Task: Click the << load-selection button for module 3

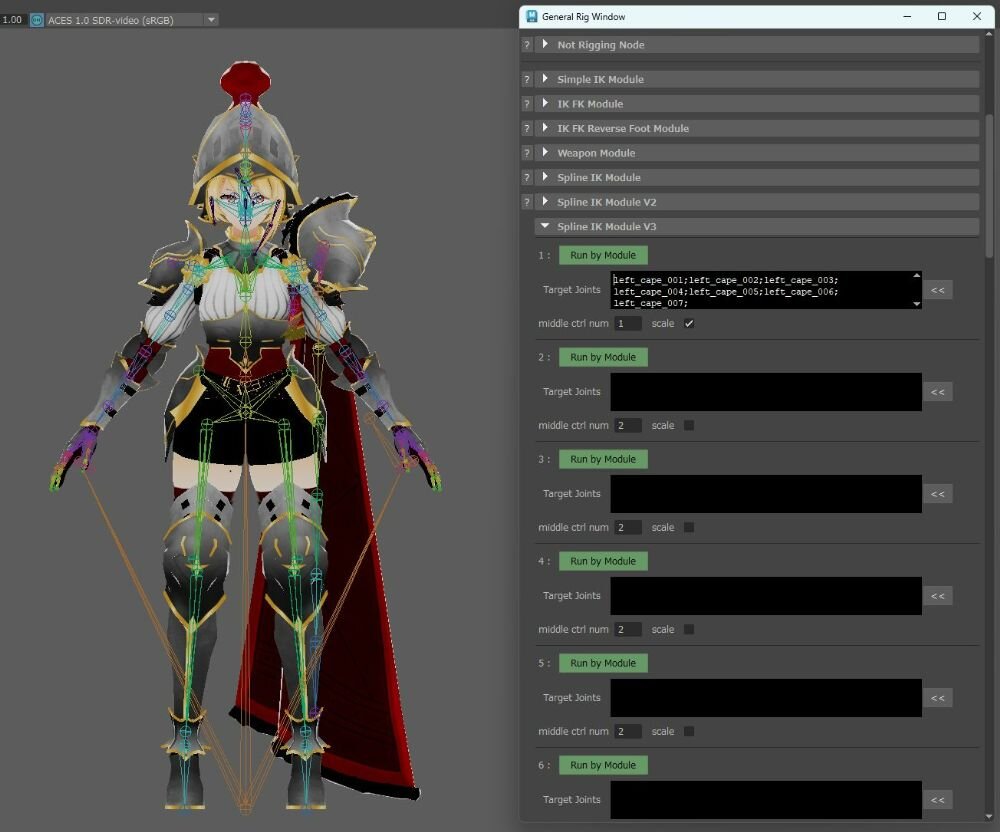Action: click(x=937, y=494)
